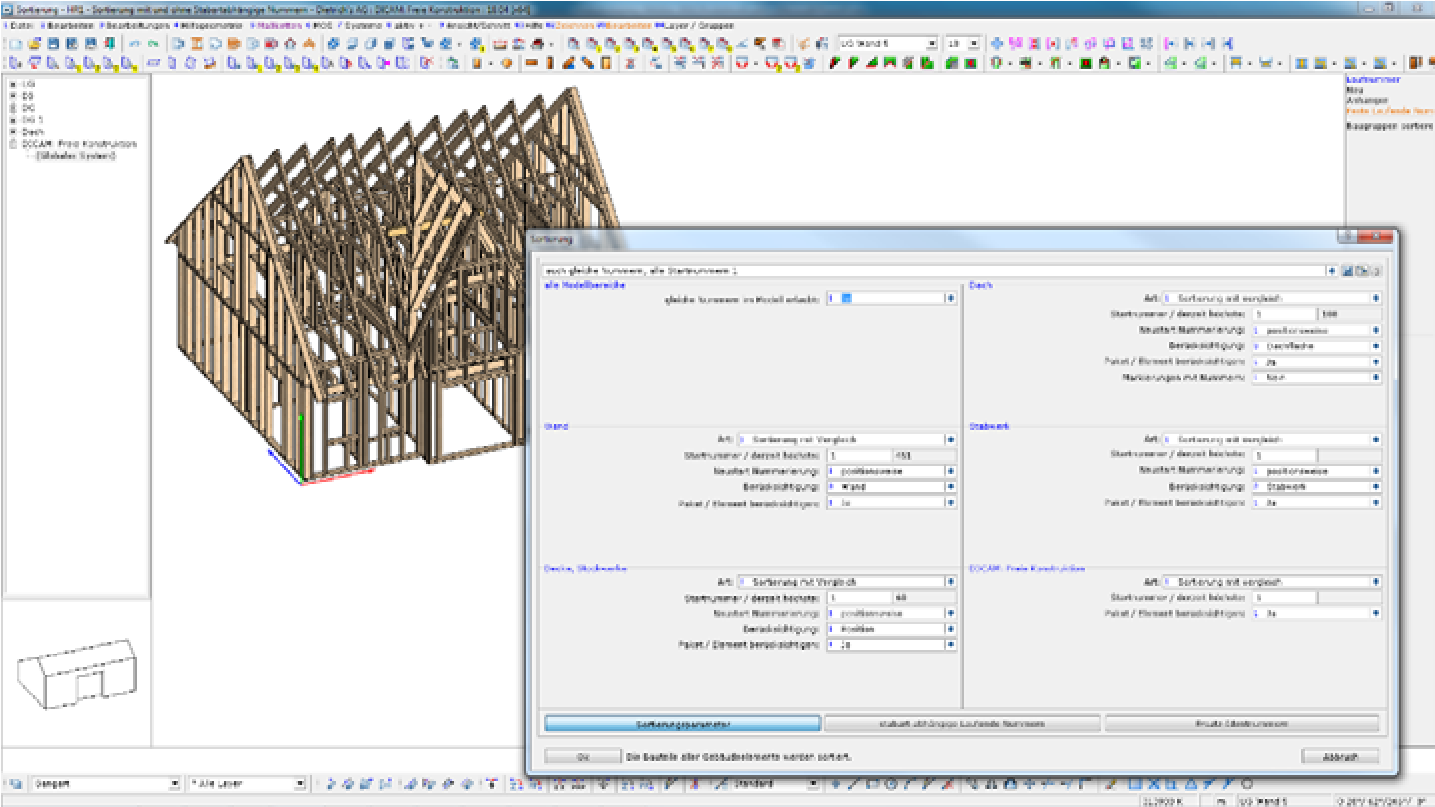Click the Undo arrow icon

coord(134,44)
